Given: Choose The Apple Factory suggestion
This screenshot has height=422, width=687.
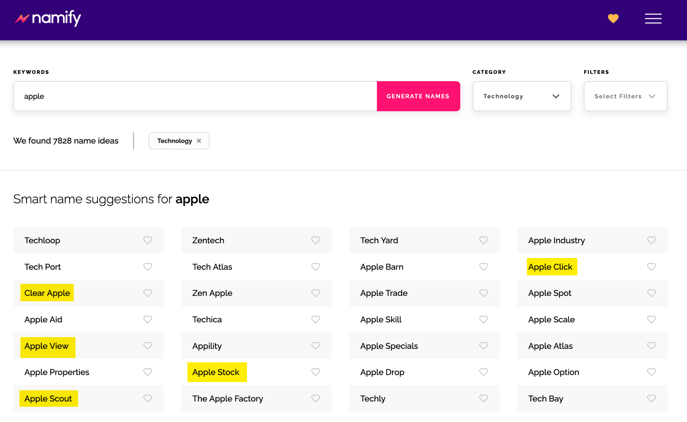Looking at the screenshot, I should click(x=228, y=398).
